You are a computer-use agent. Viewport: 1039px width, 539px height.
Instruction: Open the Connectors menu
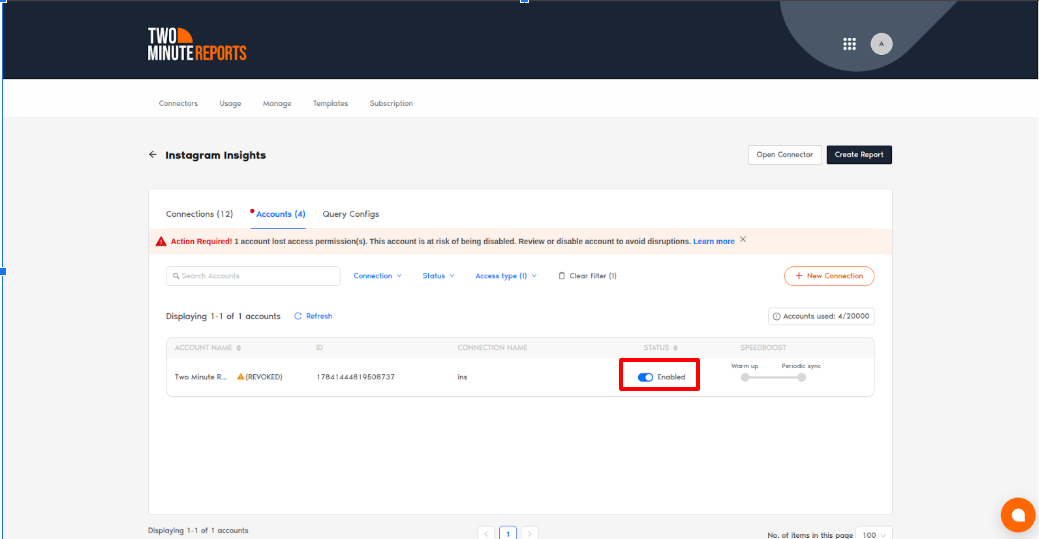(178, 103)
